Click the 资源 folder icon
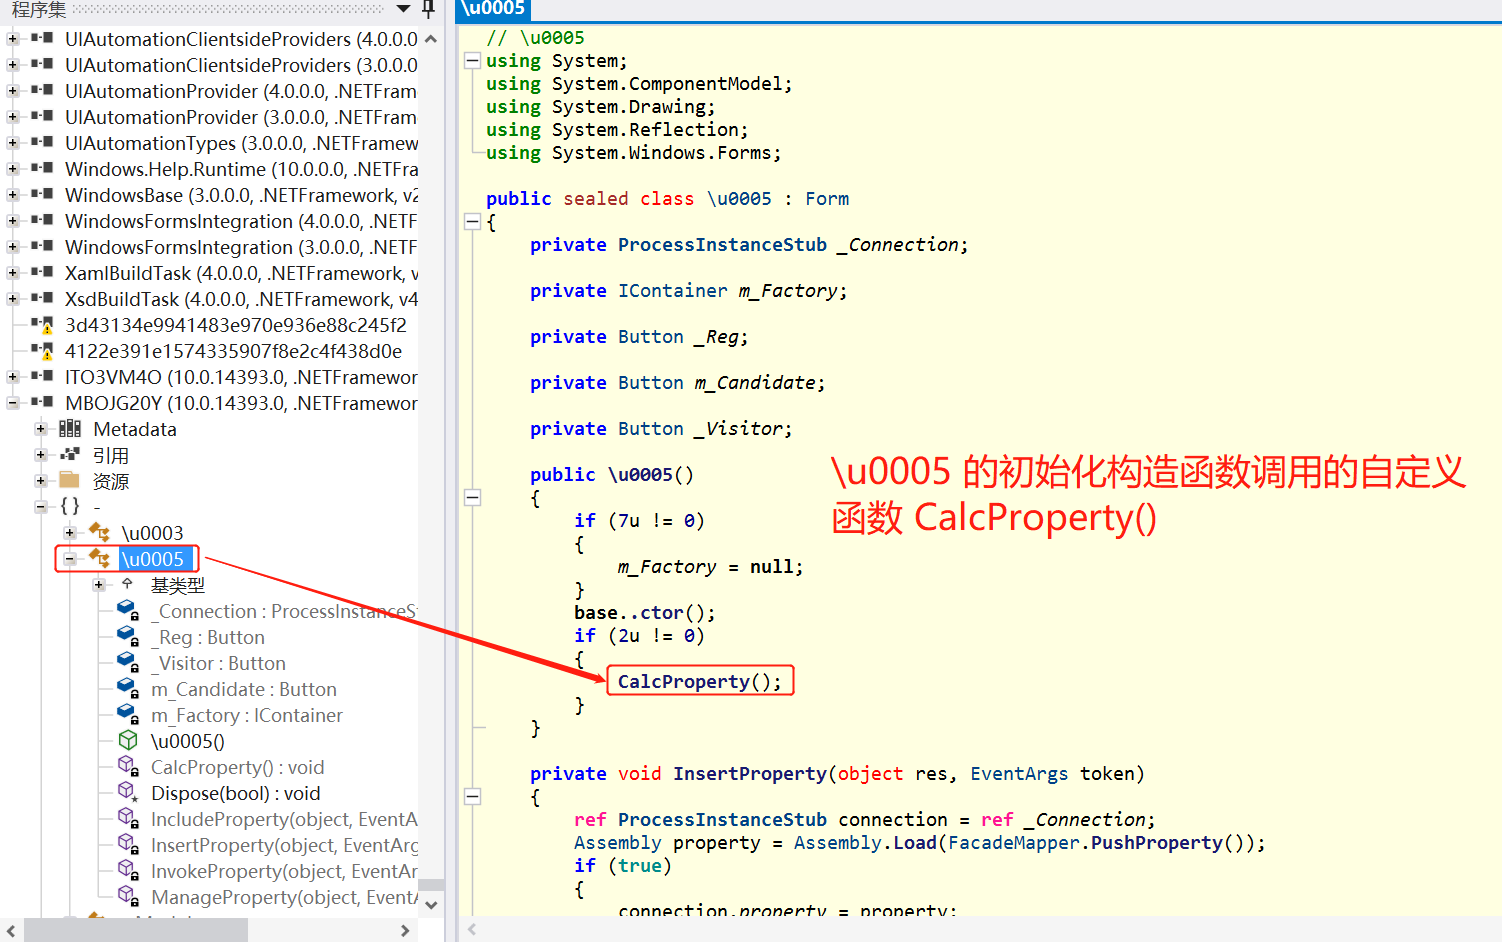 click(70, 480)
